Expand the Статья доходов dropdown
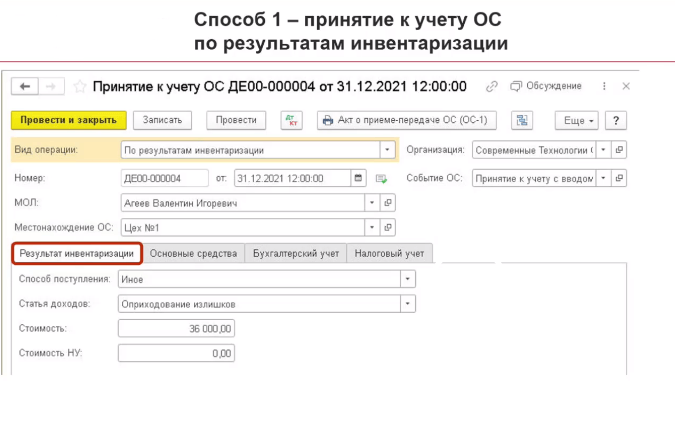This screenshot has width=675, height=435. pos(408,304)
